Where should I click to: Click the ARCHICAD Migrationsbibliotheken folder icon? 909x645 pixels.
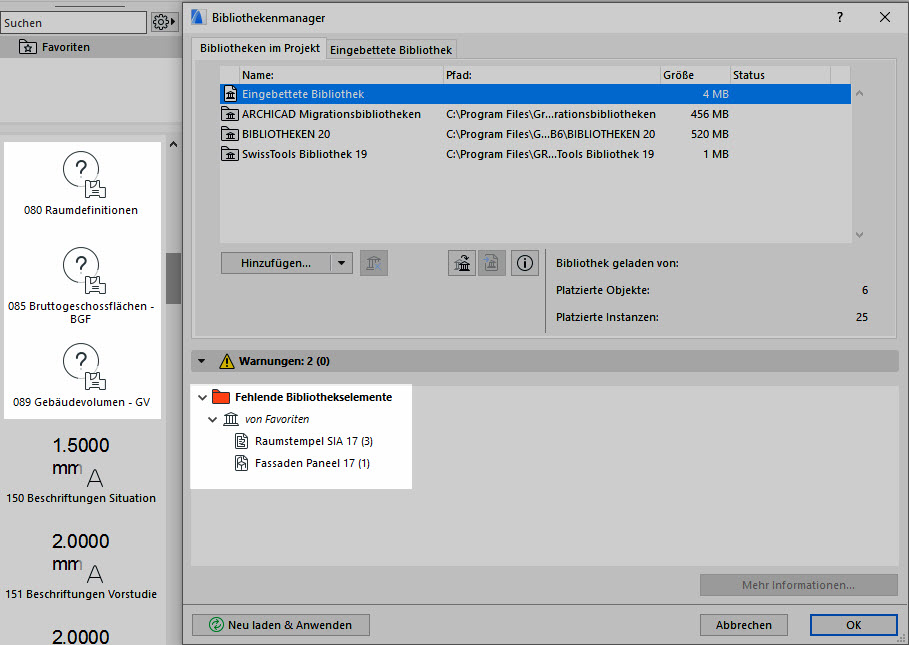[x=230, y=114]
